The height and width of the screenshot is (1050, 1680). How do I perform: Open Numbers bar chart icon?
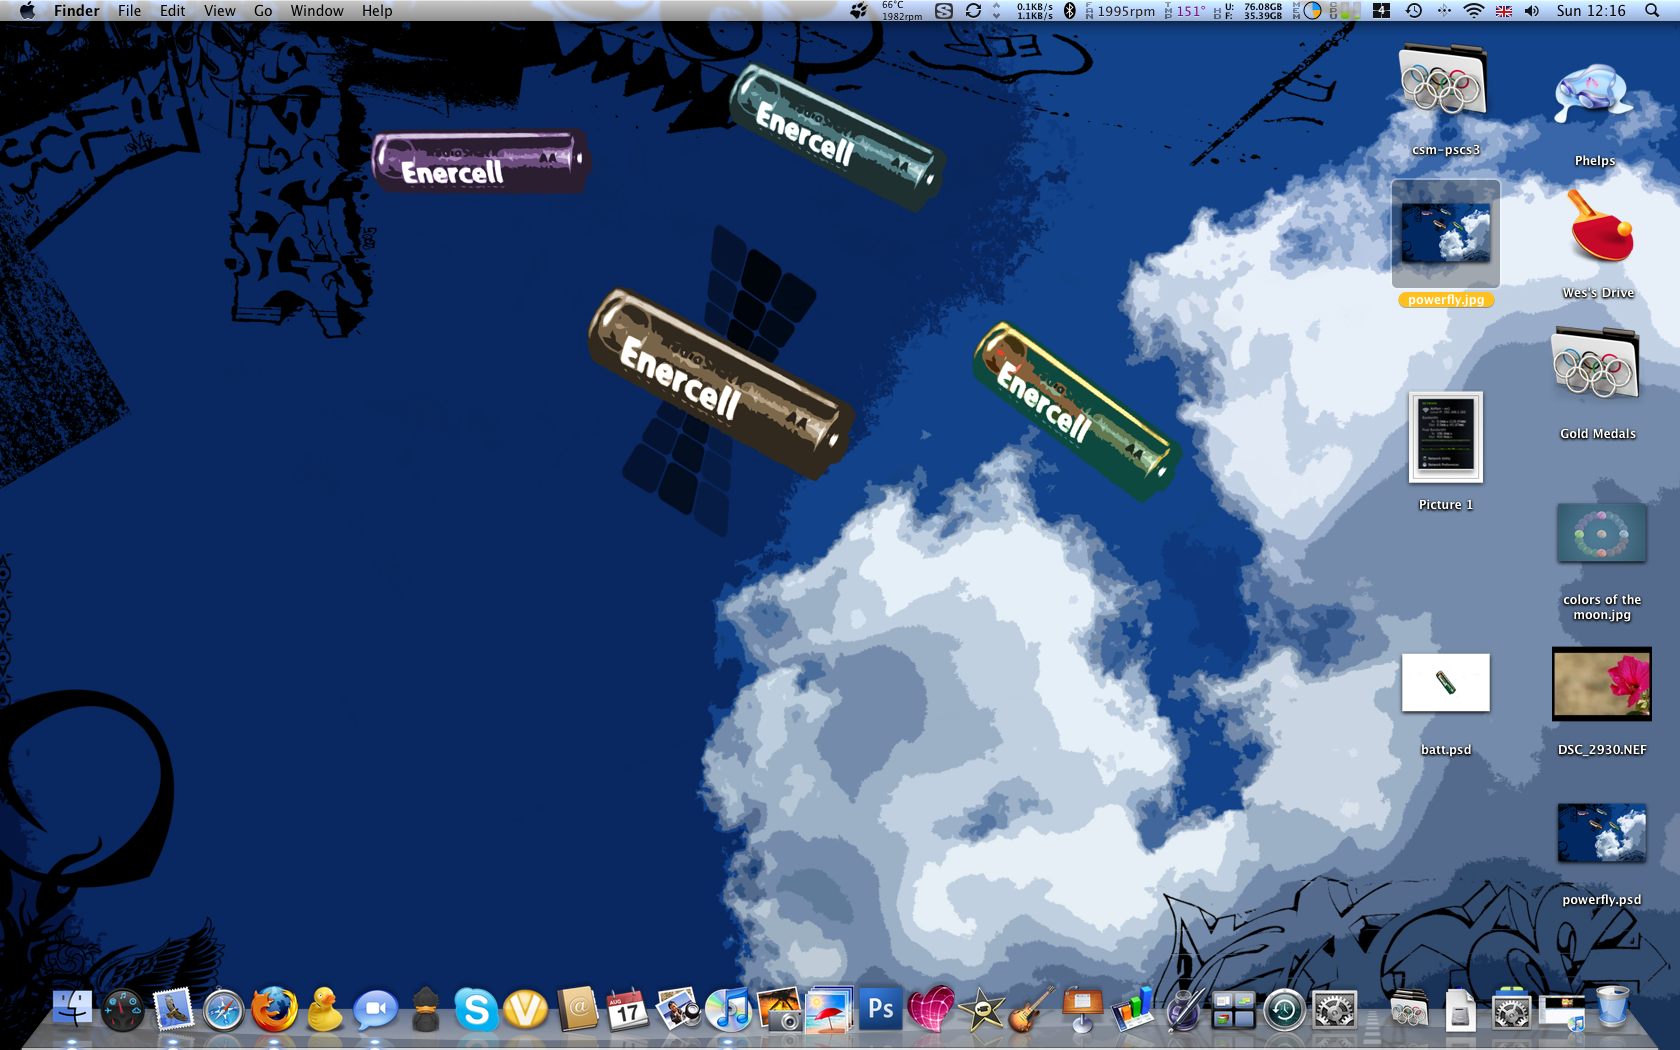[x=1133, y=1009]
